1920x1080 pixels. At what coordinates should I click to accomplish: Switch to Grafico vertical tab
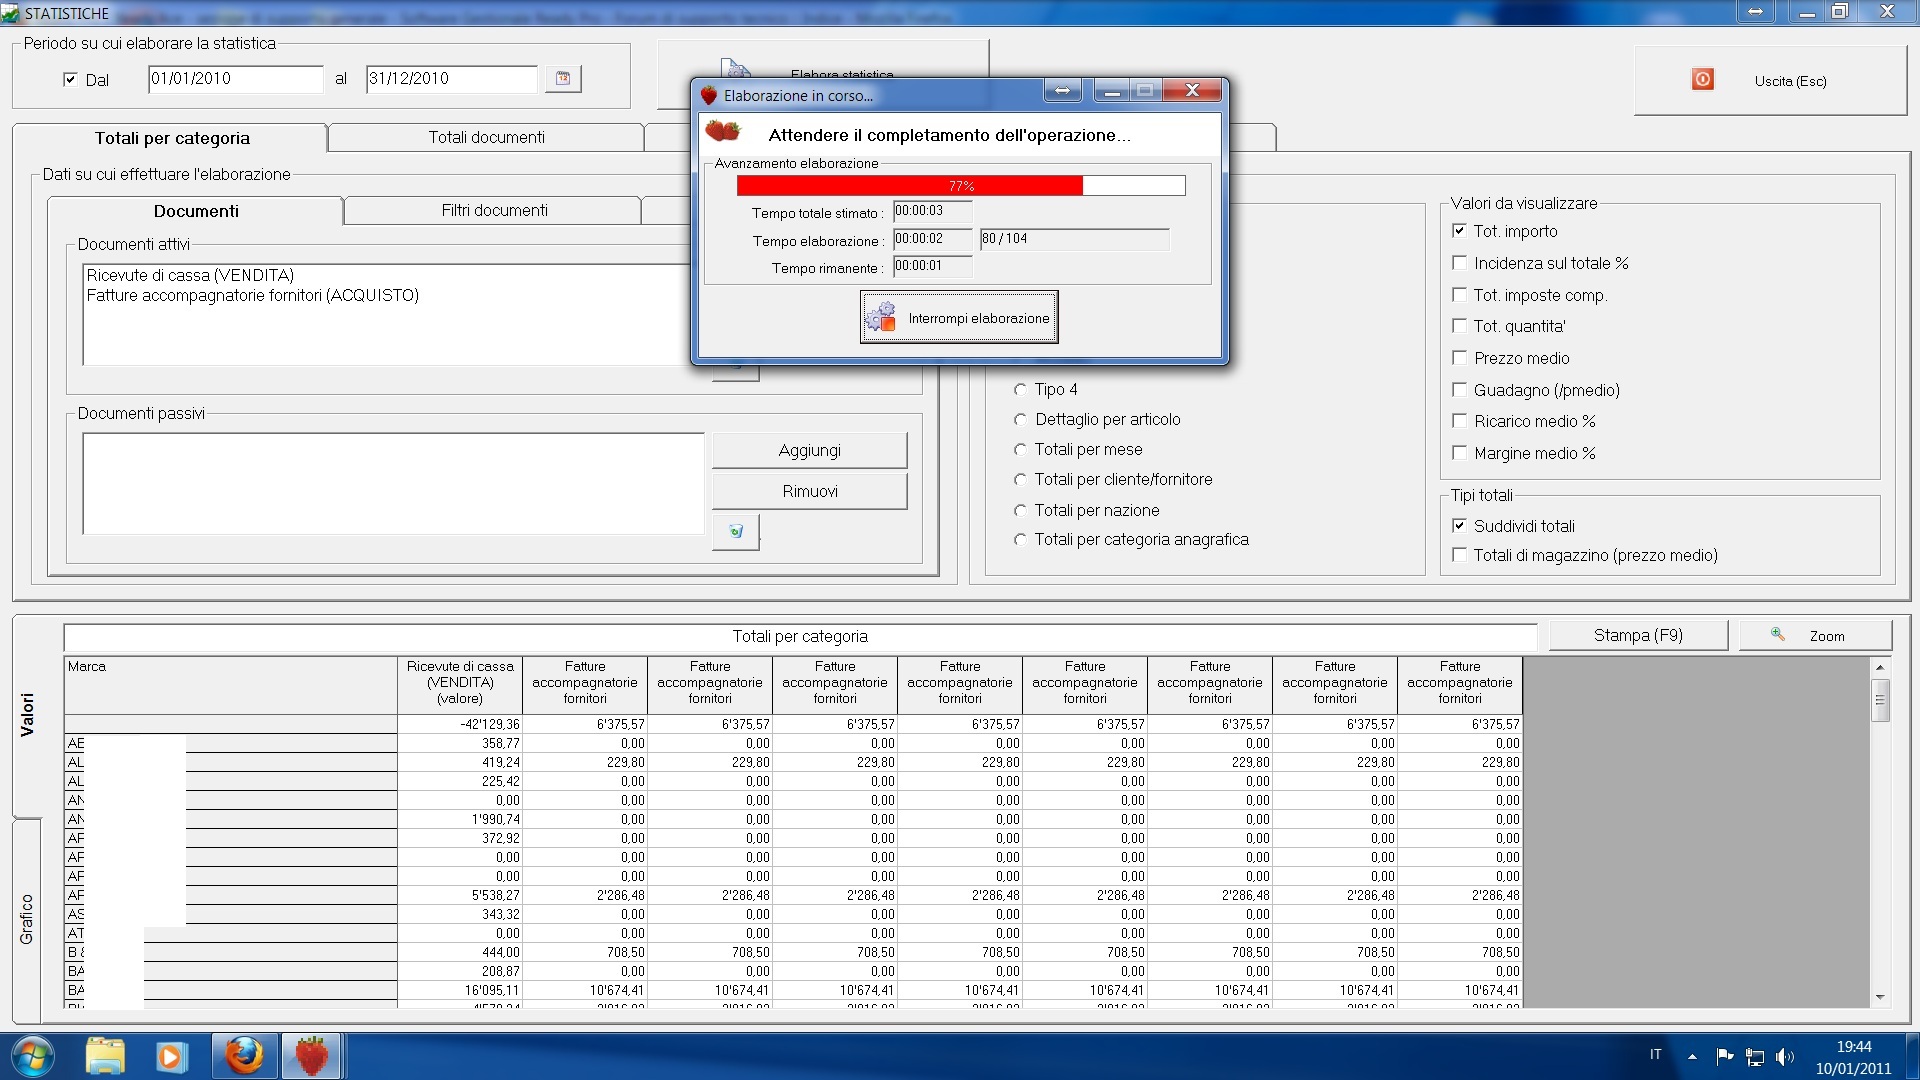[x=27, y=918]
